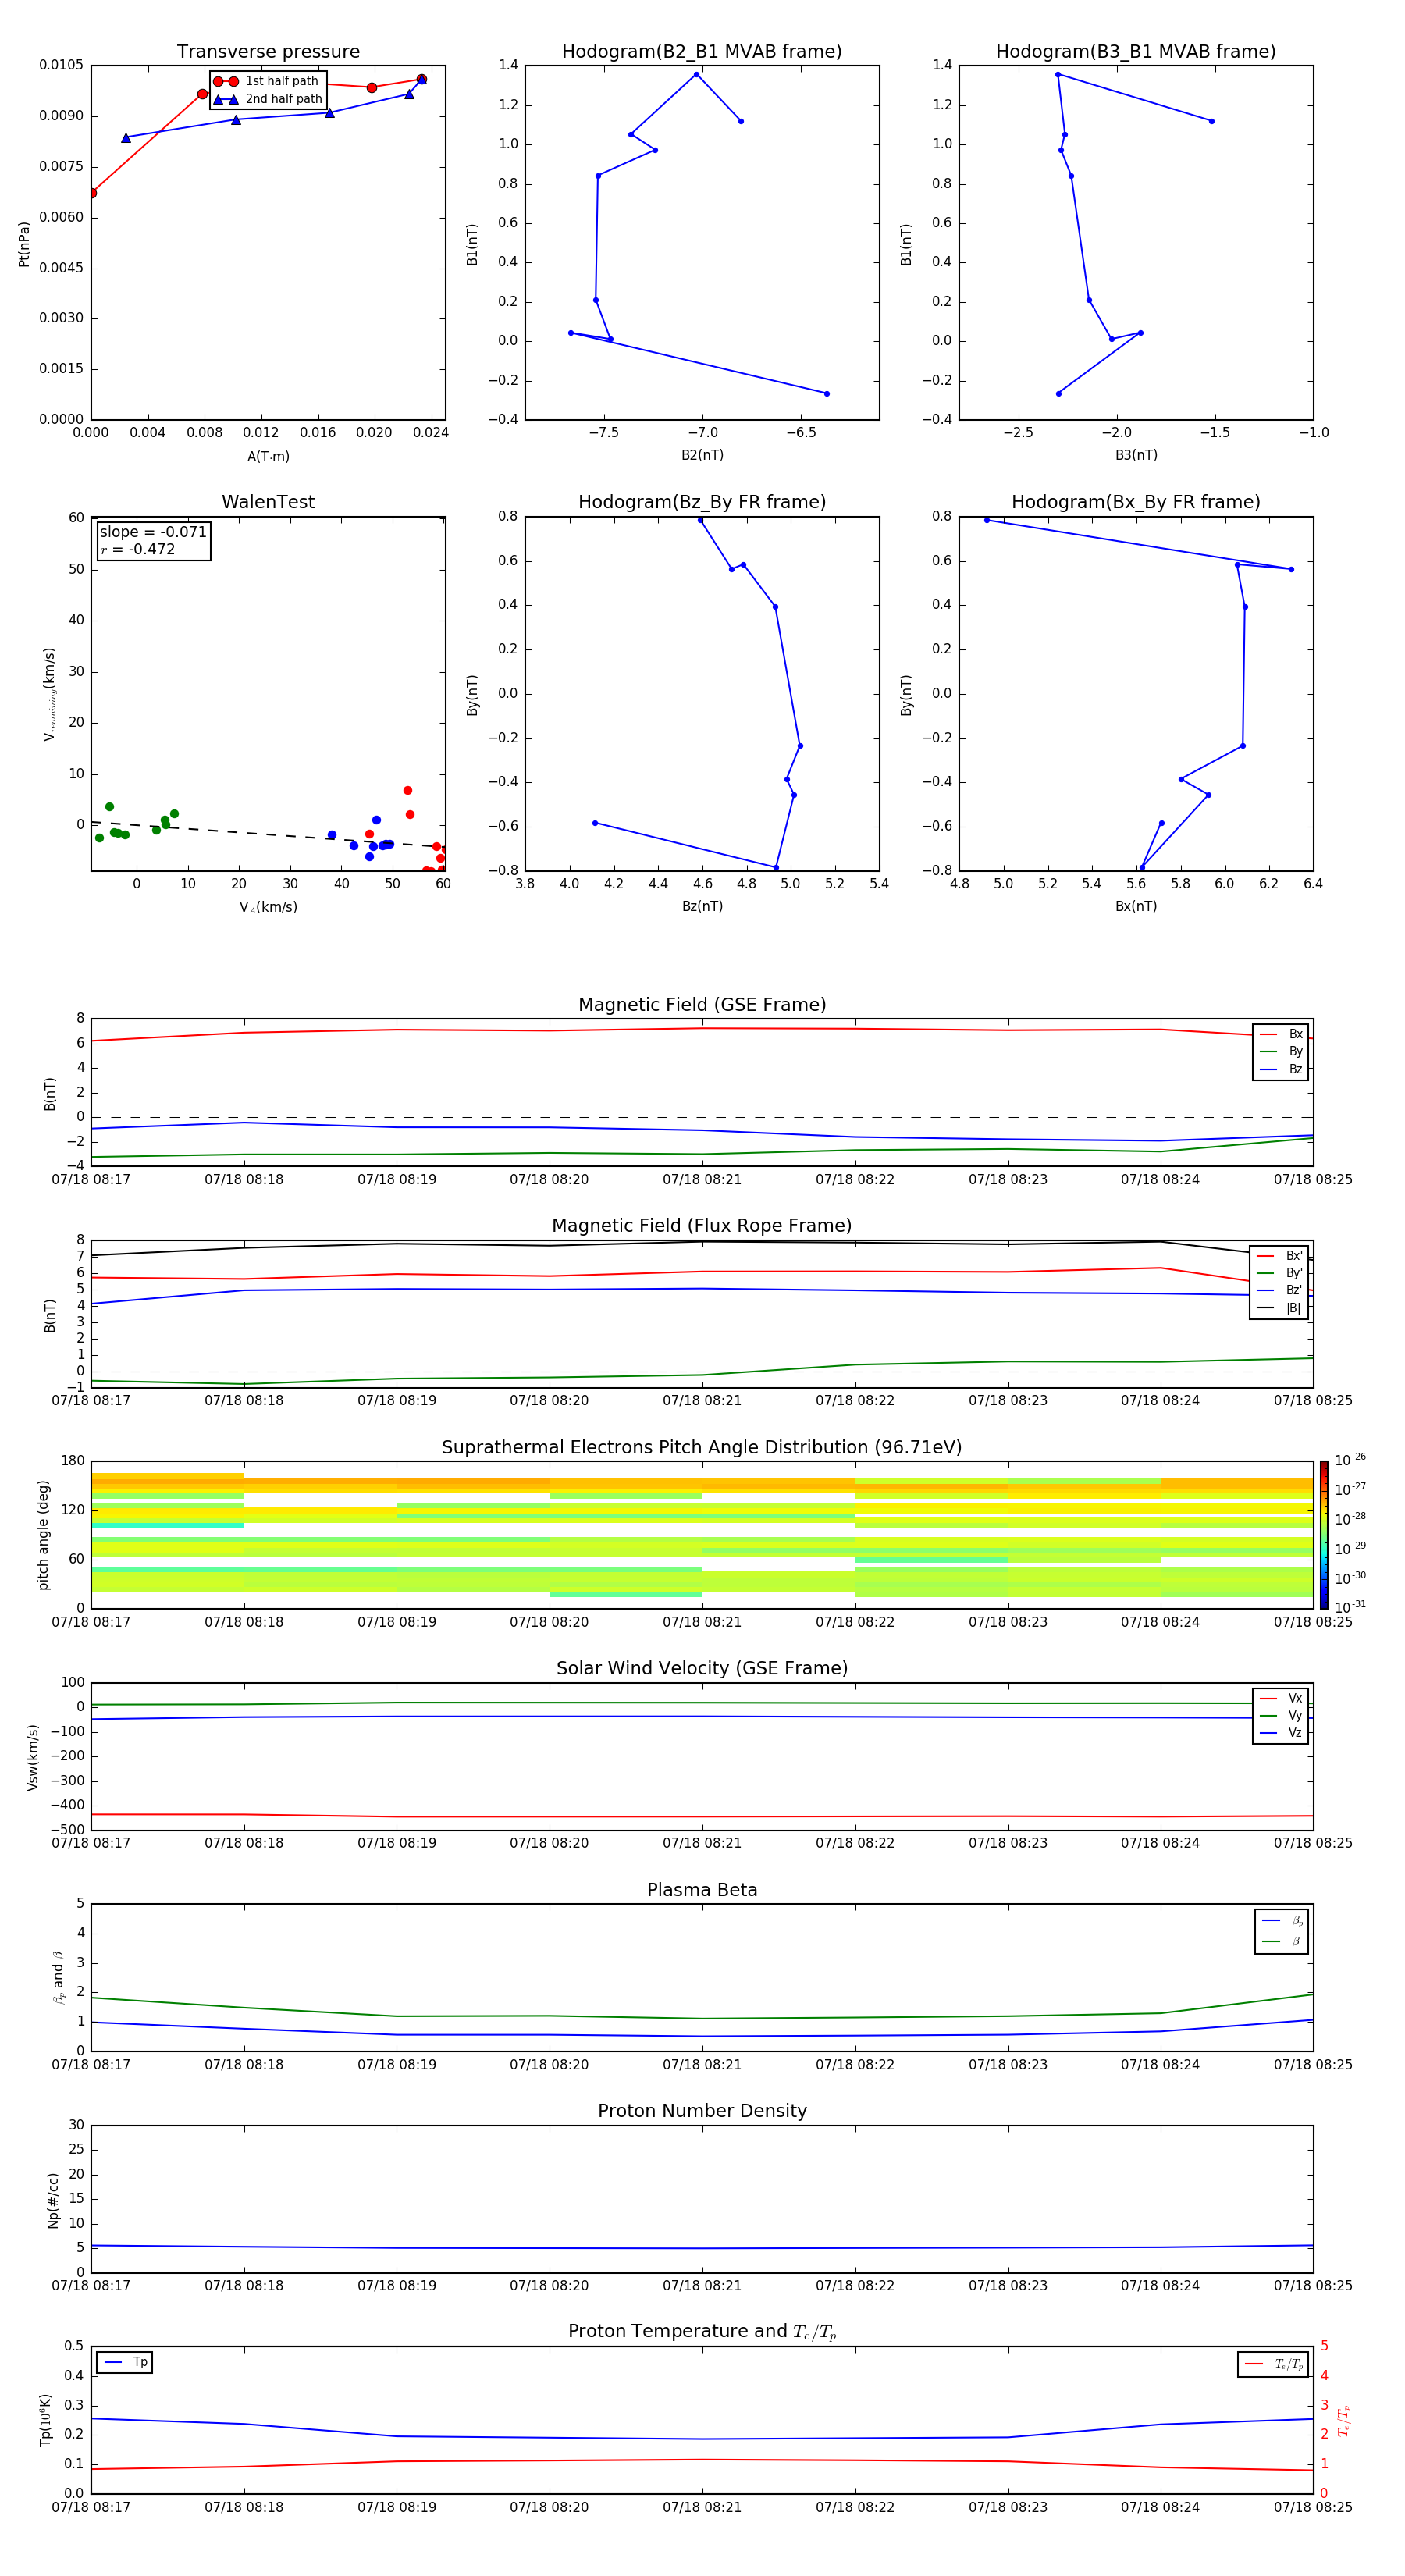The width and height of the screenshot is (1405, 2576).
Task: Click the 'Proton Temperature and Te/Tp' title
Action: pos(702,2331)
